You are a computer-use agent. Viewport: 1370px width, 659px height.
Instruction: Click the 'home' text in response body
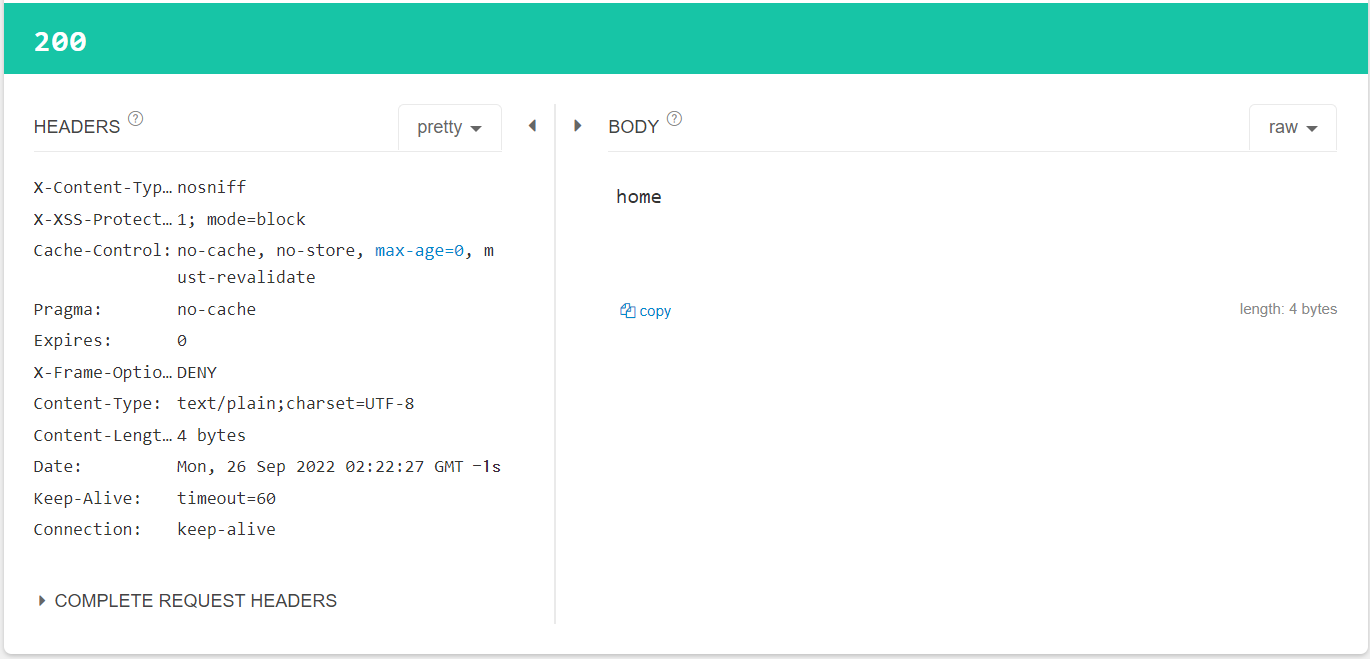(639, 197)
